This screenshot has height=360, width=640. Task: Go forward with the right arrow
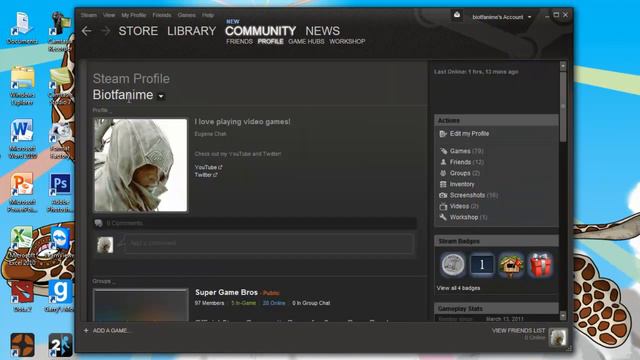click(105, 31)
